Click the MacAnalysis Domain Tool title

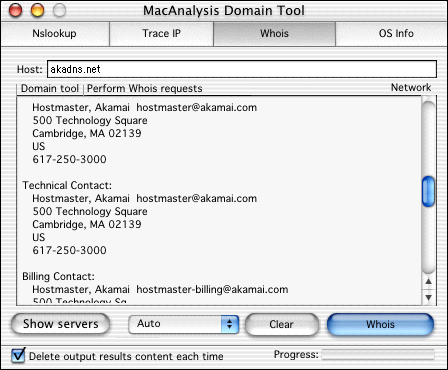tap(224, 11)
